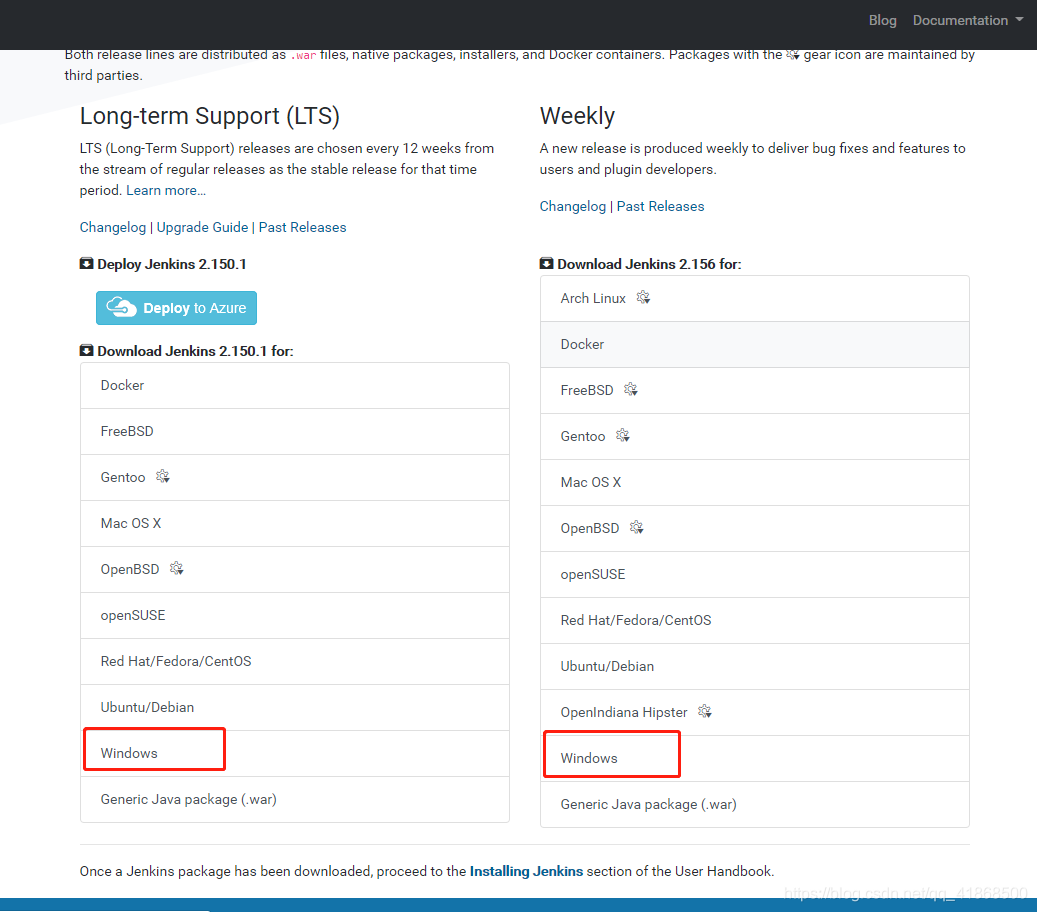Screen dimensions: 1037x912
Task: Select Gentoo in the LTS download list
Action: tap(295, 477)
